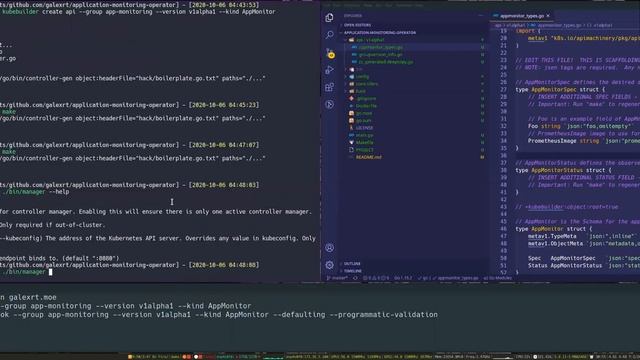The width and height of the screenshot is (640, 360).
Task: Open Makefile in the file tree
Action: pos(365,142)
